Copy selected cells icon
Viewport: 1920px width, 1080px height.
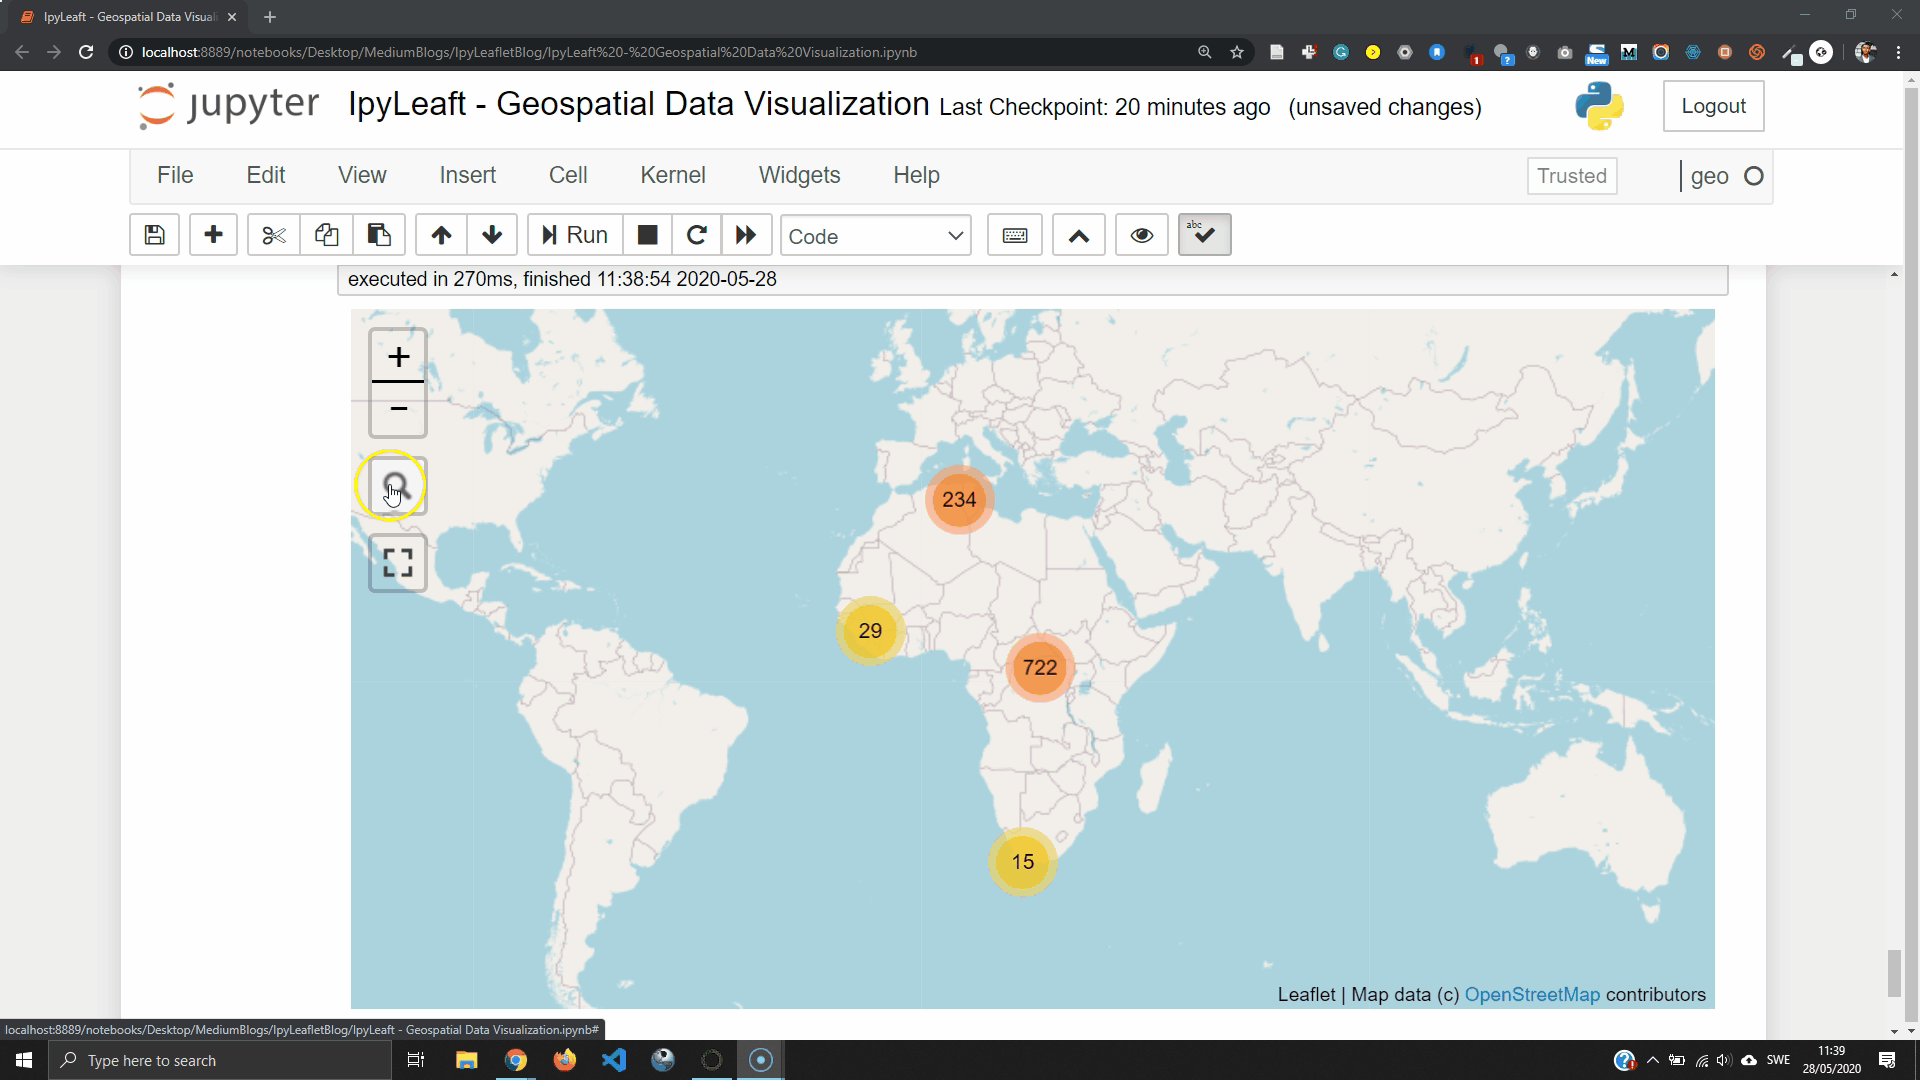coord(326,235)
